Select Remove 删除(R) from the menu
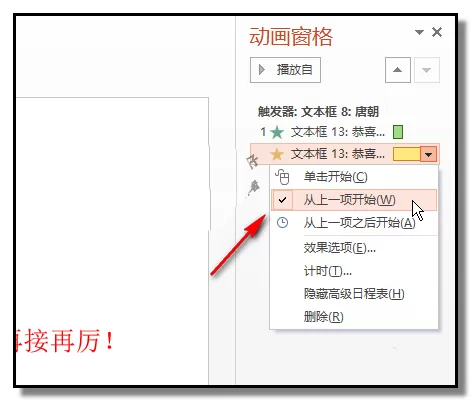 354,316
